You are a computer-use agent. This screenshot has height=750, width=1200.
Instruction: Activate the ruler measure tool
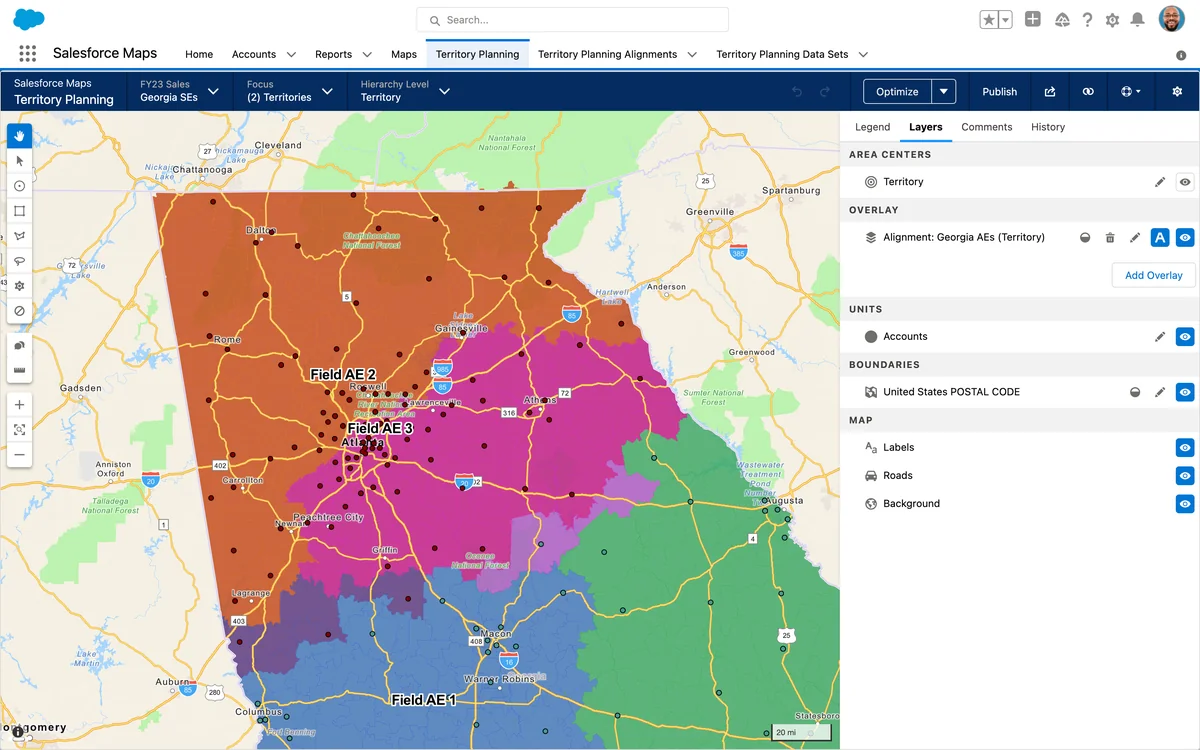(20, 370)
